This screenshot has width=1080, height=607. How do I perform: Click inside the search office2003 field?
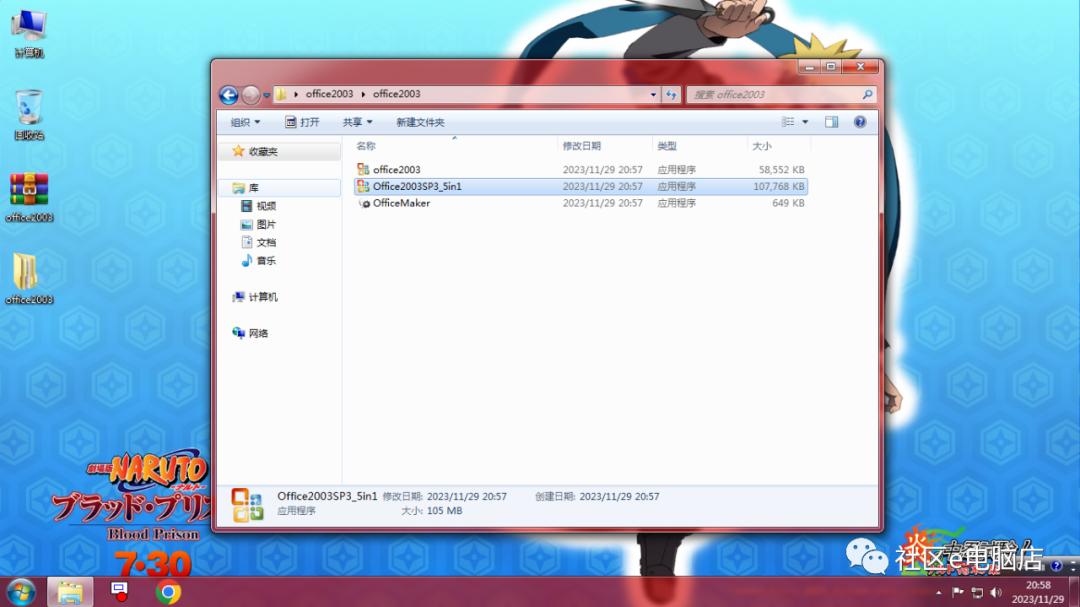(770, 94)
